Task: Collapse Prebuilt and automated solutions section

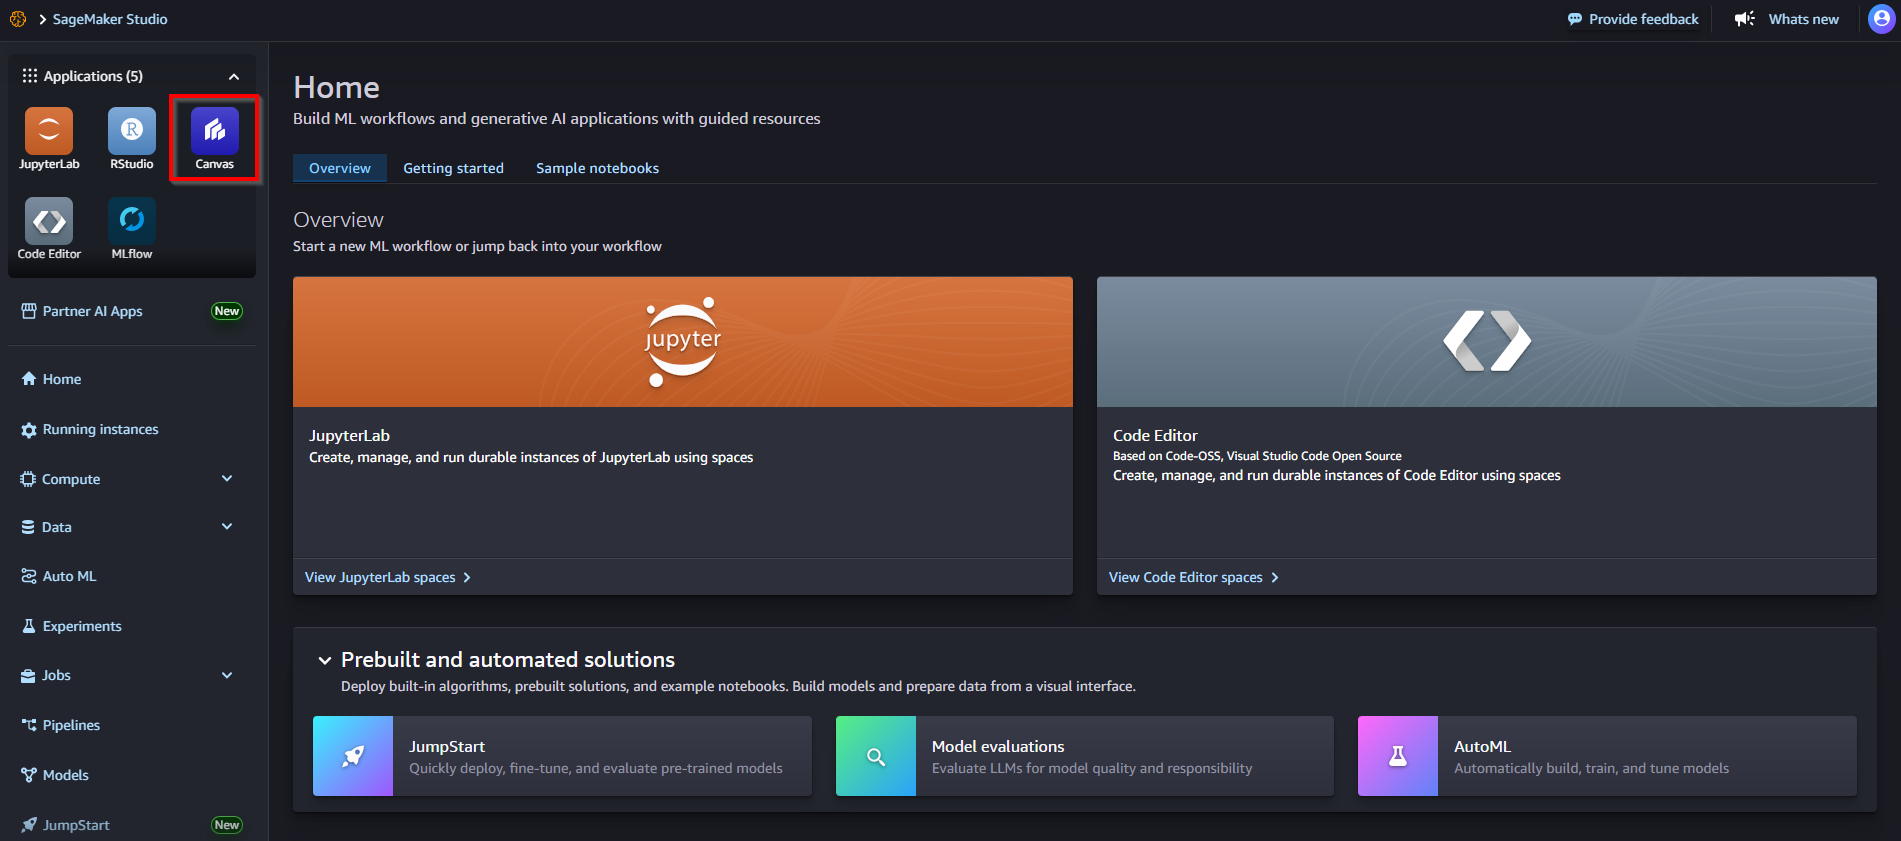Action: coord(325,660)
